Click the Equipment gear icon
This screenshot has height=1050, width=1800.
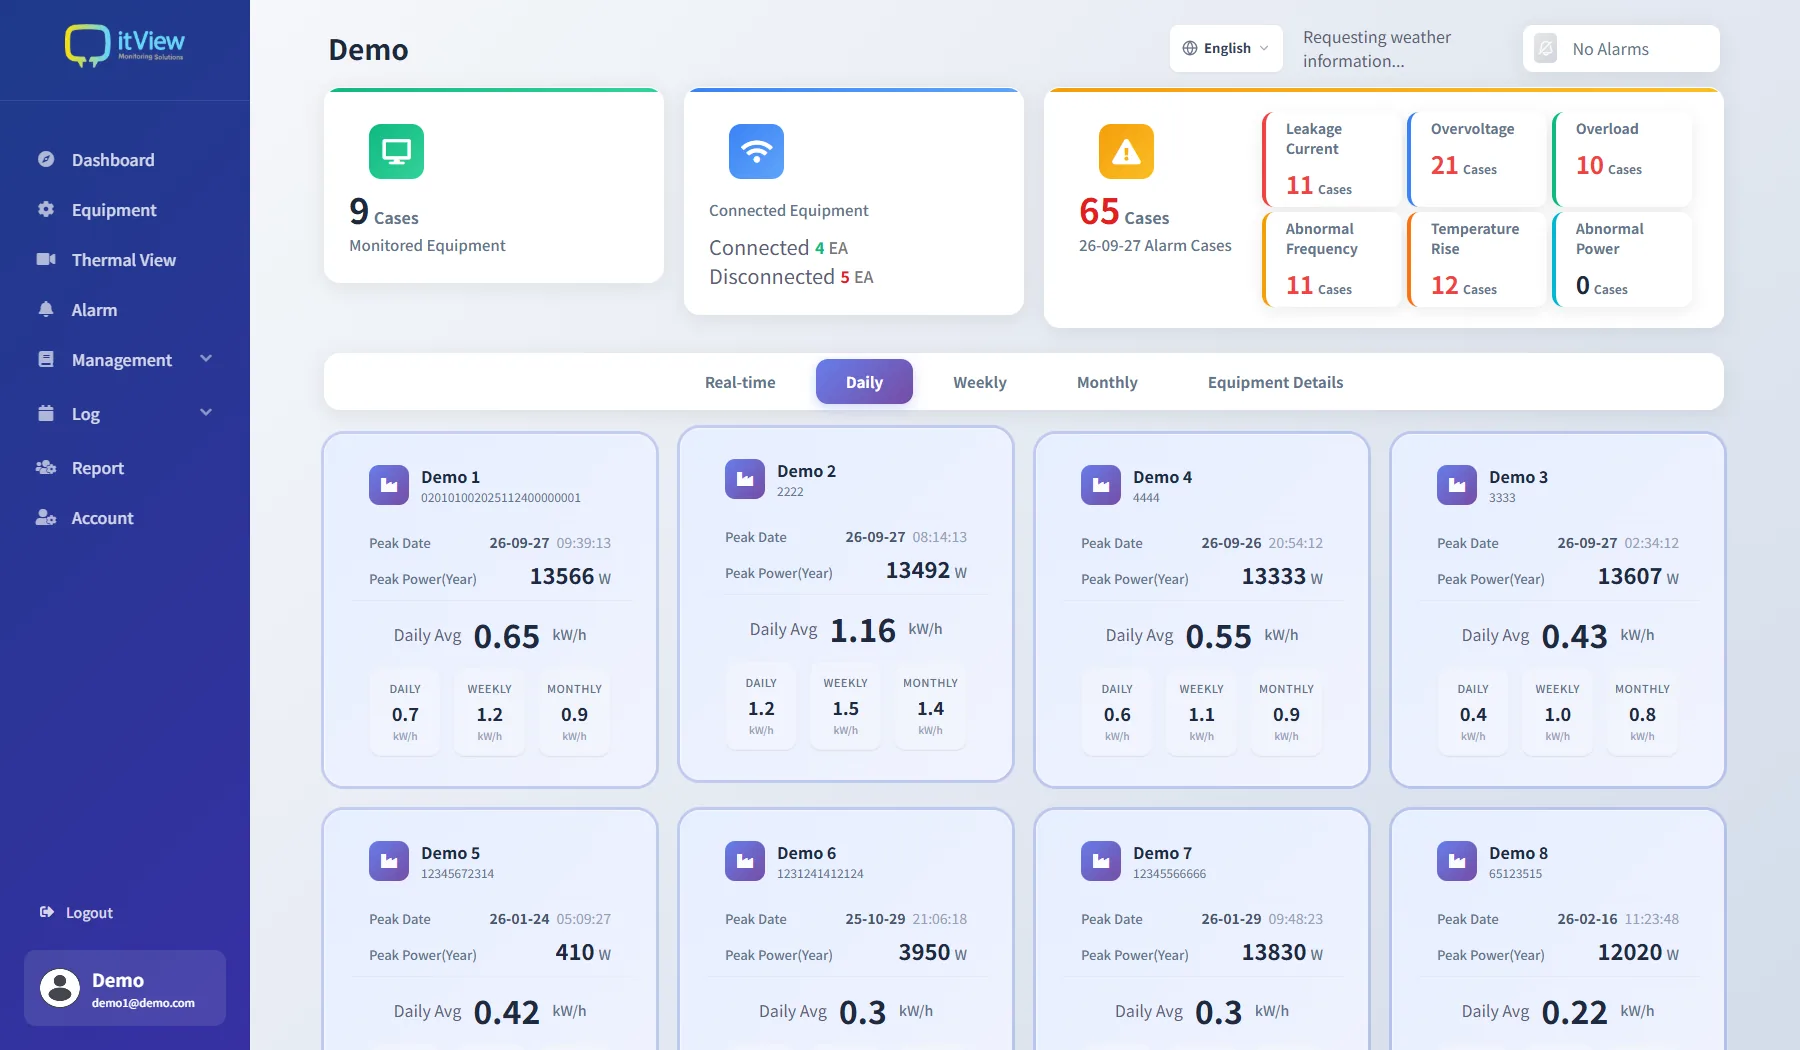click(x=46, y=209)
